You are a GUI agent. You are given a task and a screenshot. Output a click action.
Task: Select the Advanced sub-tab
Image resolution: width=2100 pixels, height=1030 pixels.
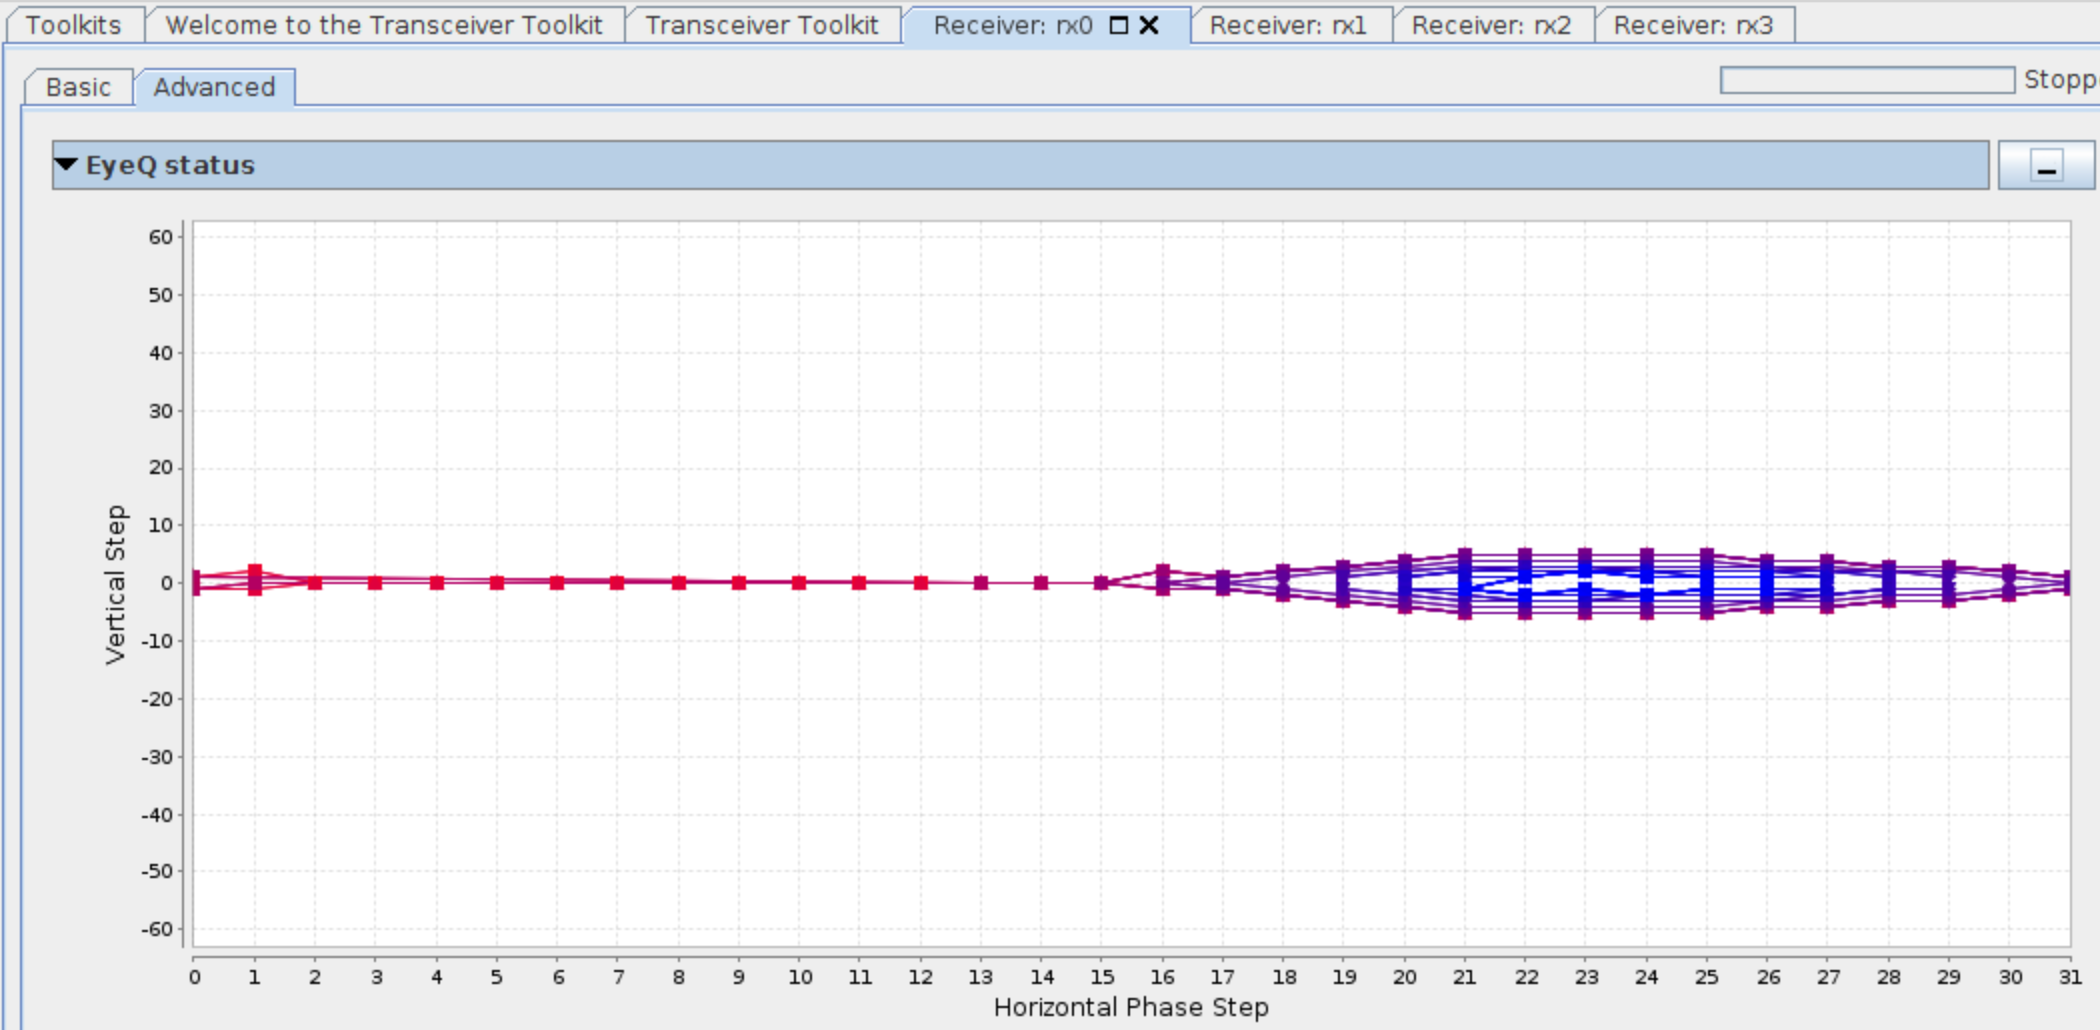[x=214, y=87]
